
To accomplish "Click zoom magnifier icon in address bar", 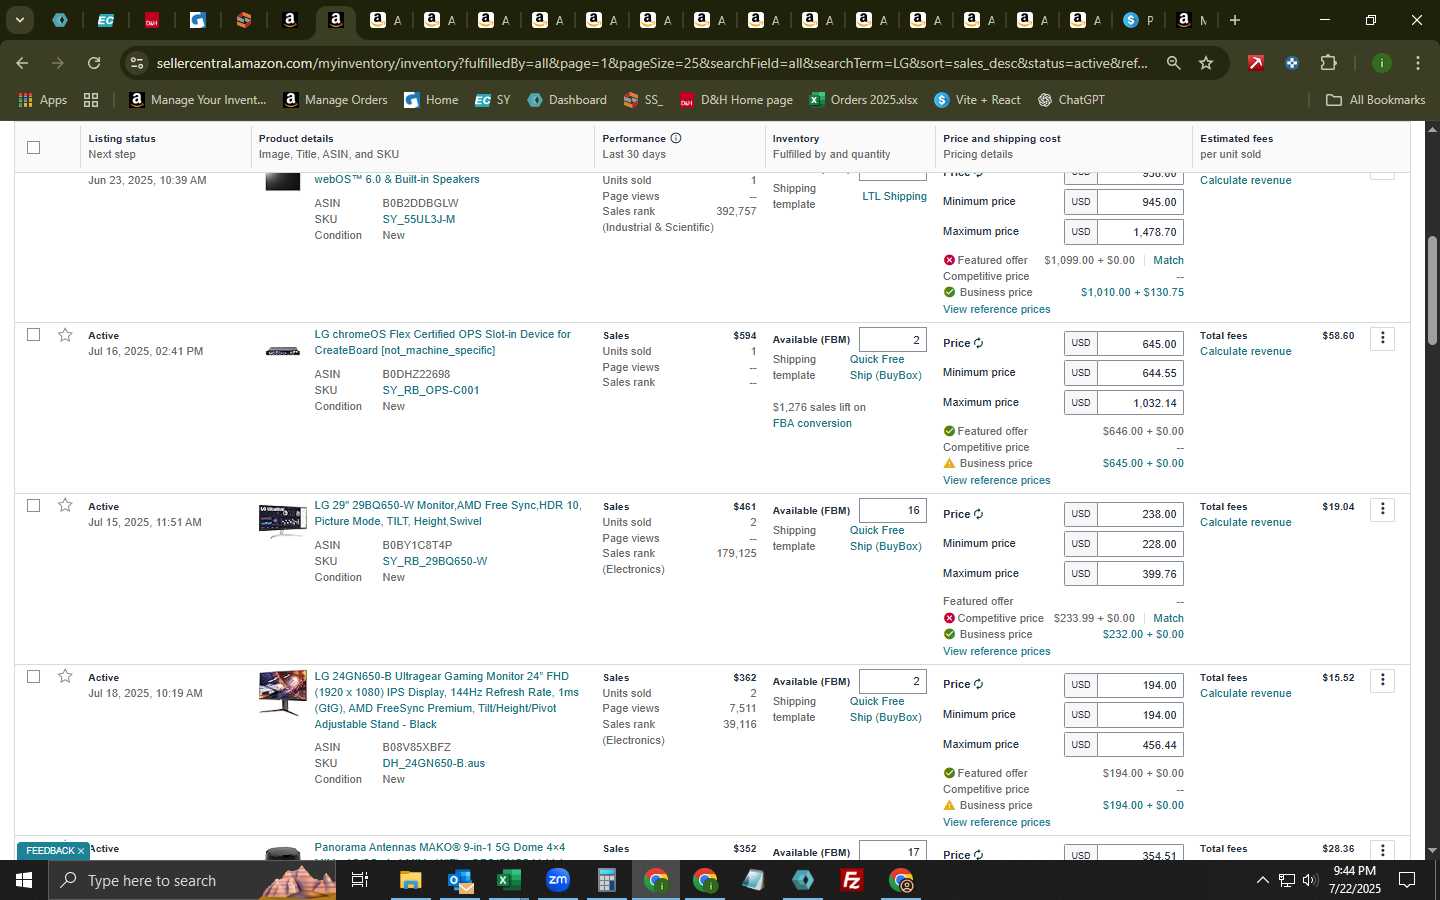I will click(1173, 63).
